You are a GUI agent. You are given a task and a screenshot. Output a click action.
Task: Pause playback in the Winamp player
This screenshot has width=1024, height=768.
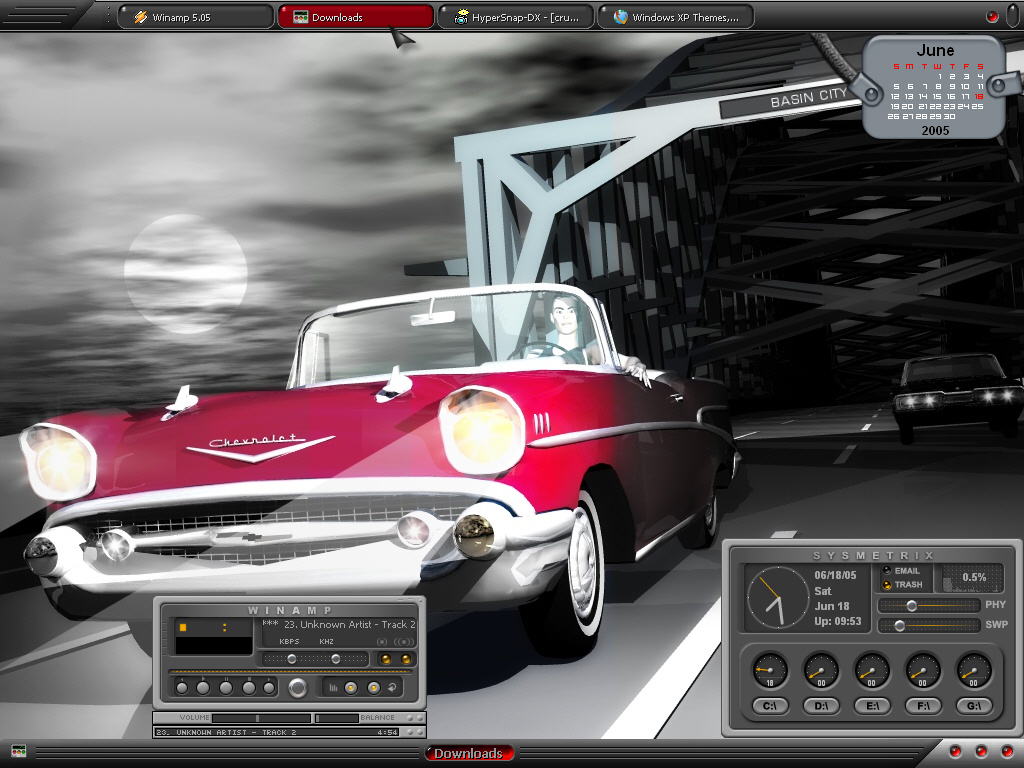coord(226,688)
